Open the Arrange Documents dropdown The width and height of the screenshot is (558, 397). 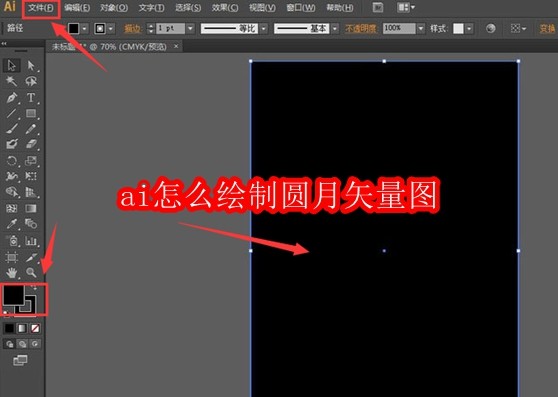click(x=406, y=7)
